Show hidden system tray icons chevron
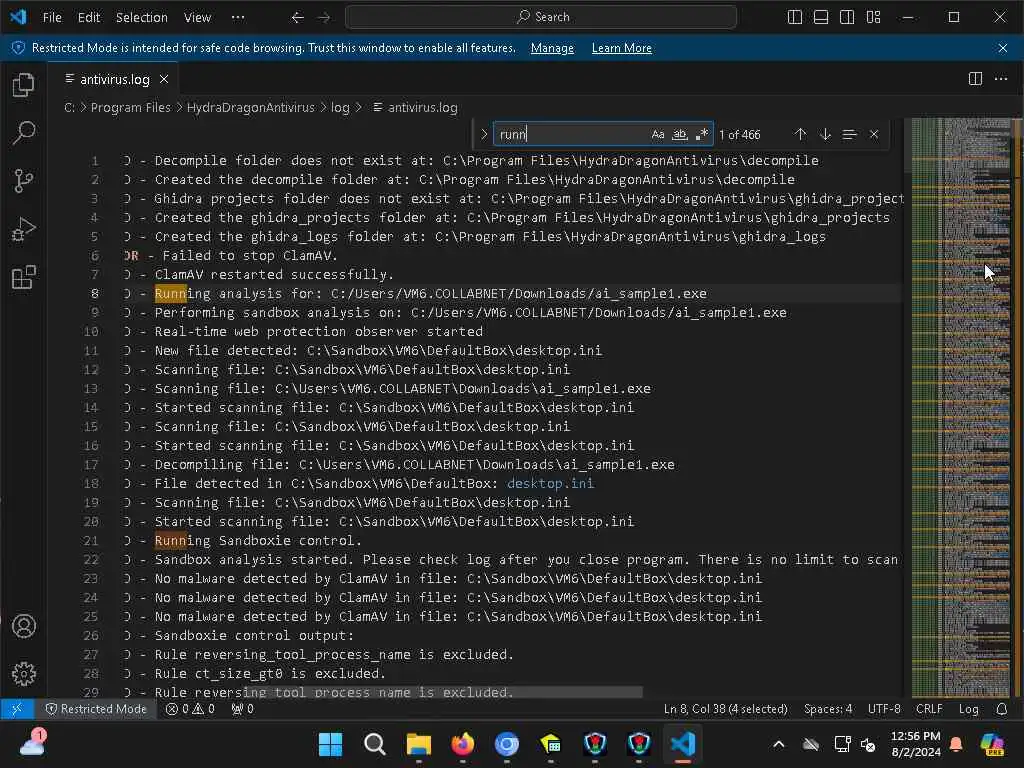Image resolution: width=1024 pixels, height=768 pixels. coord(778,744)
